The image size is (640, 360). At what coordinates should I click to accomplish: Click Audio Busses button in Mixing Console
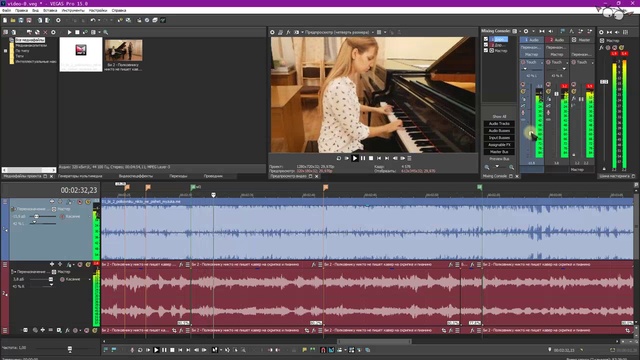(499, 131)
